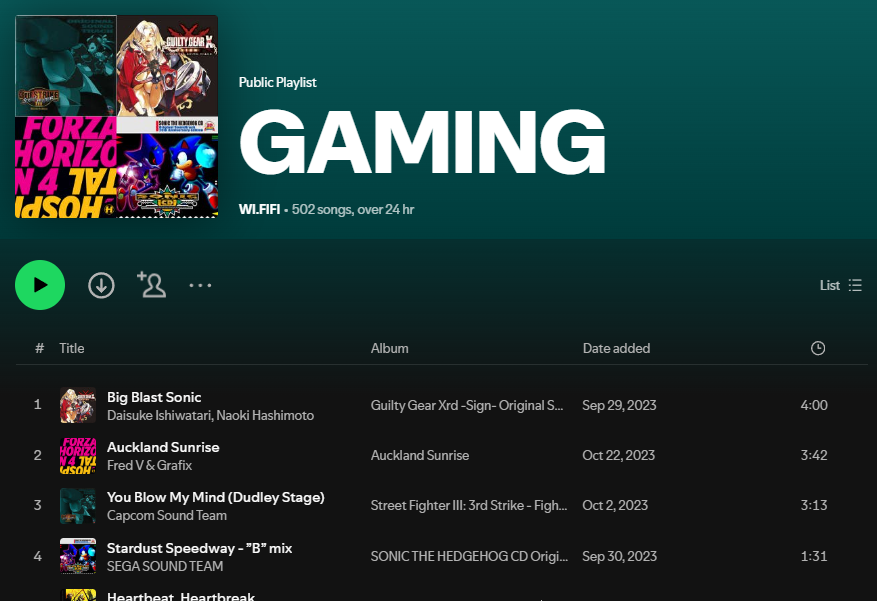Click track number 4 row index
The width and height of the screenshot is (877, 601).
(37, 556)
